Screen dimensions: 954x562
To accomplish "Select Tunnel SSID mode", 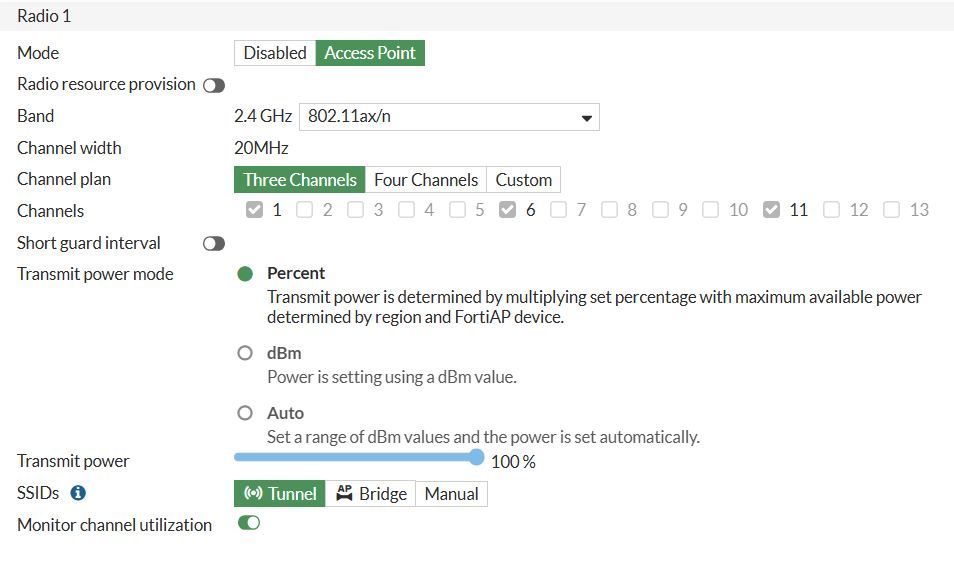I will 280,493.
